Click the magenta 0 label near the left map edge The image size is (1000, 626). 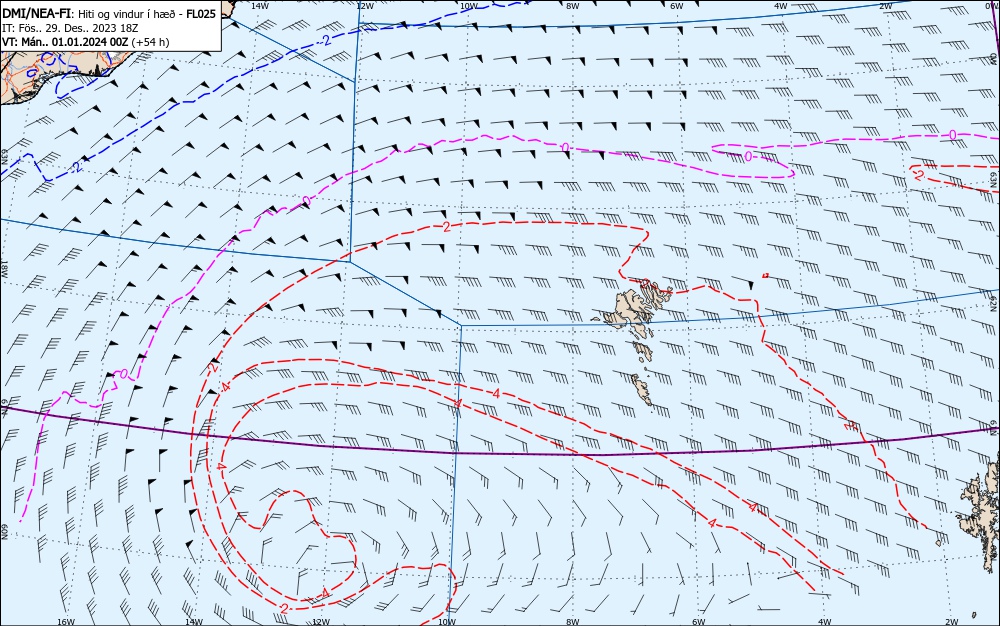click(x=124, y=374)
